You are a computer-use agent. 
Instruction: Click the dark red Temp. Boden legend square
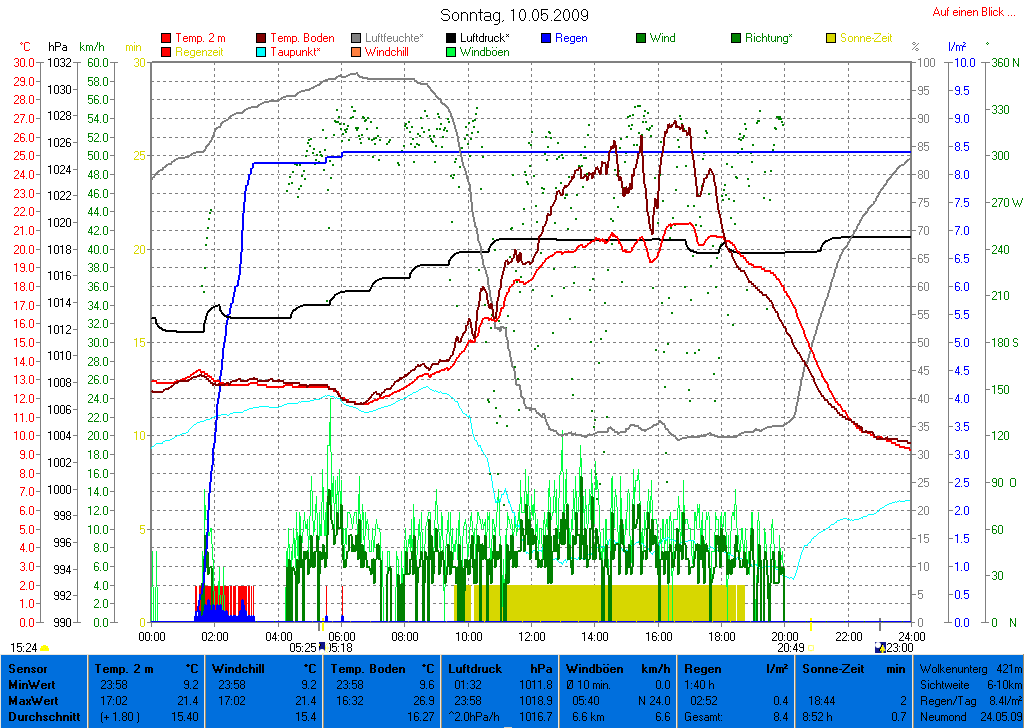click(262, 38)
